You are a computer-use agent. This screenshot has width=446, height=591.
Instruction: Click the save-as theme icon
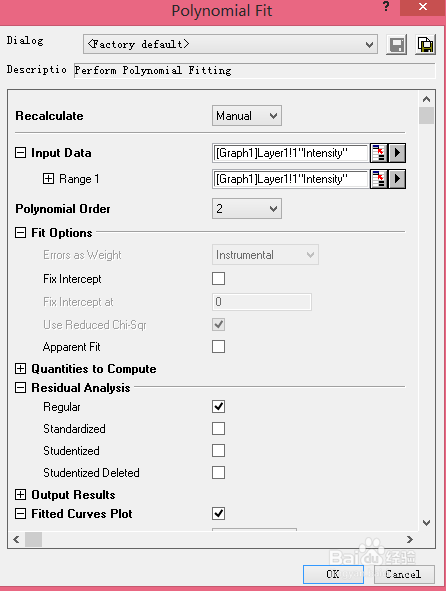pos(425,45)
